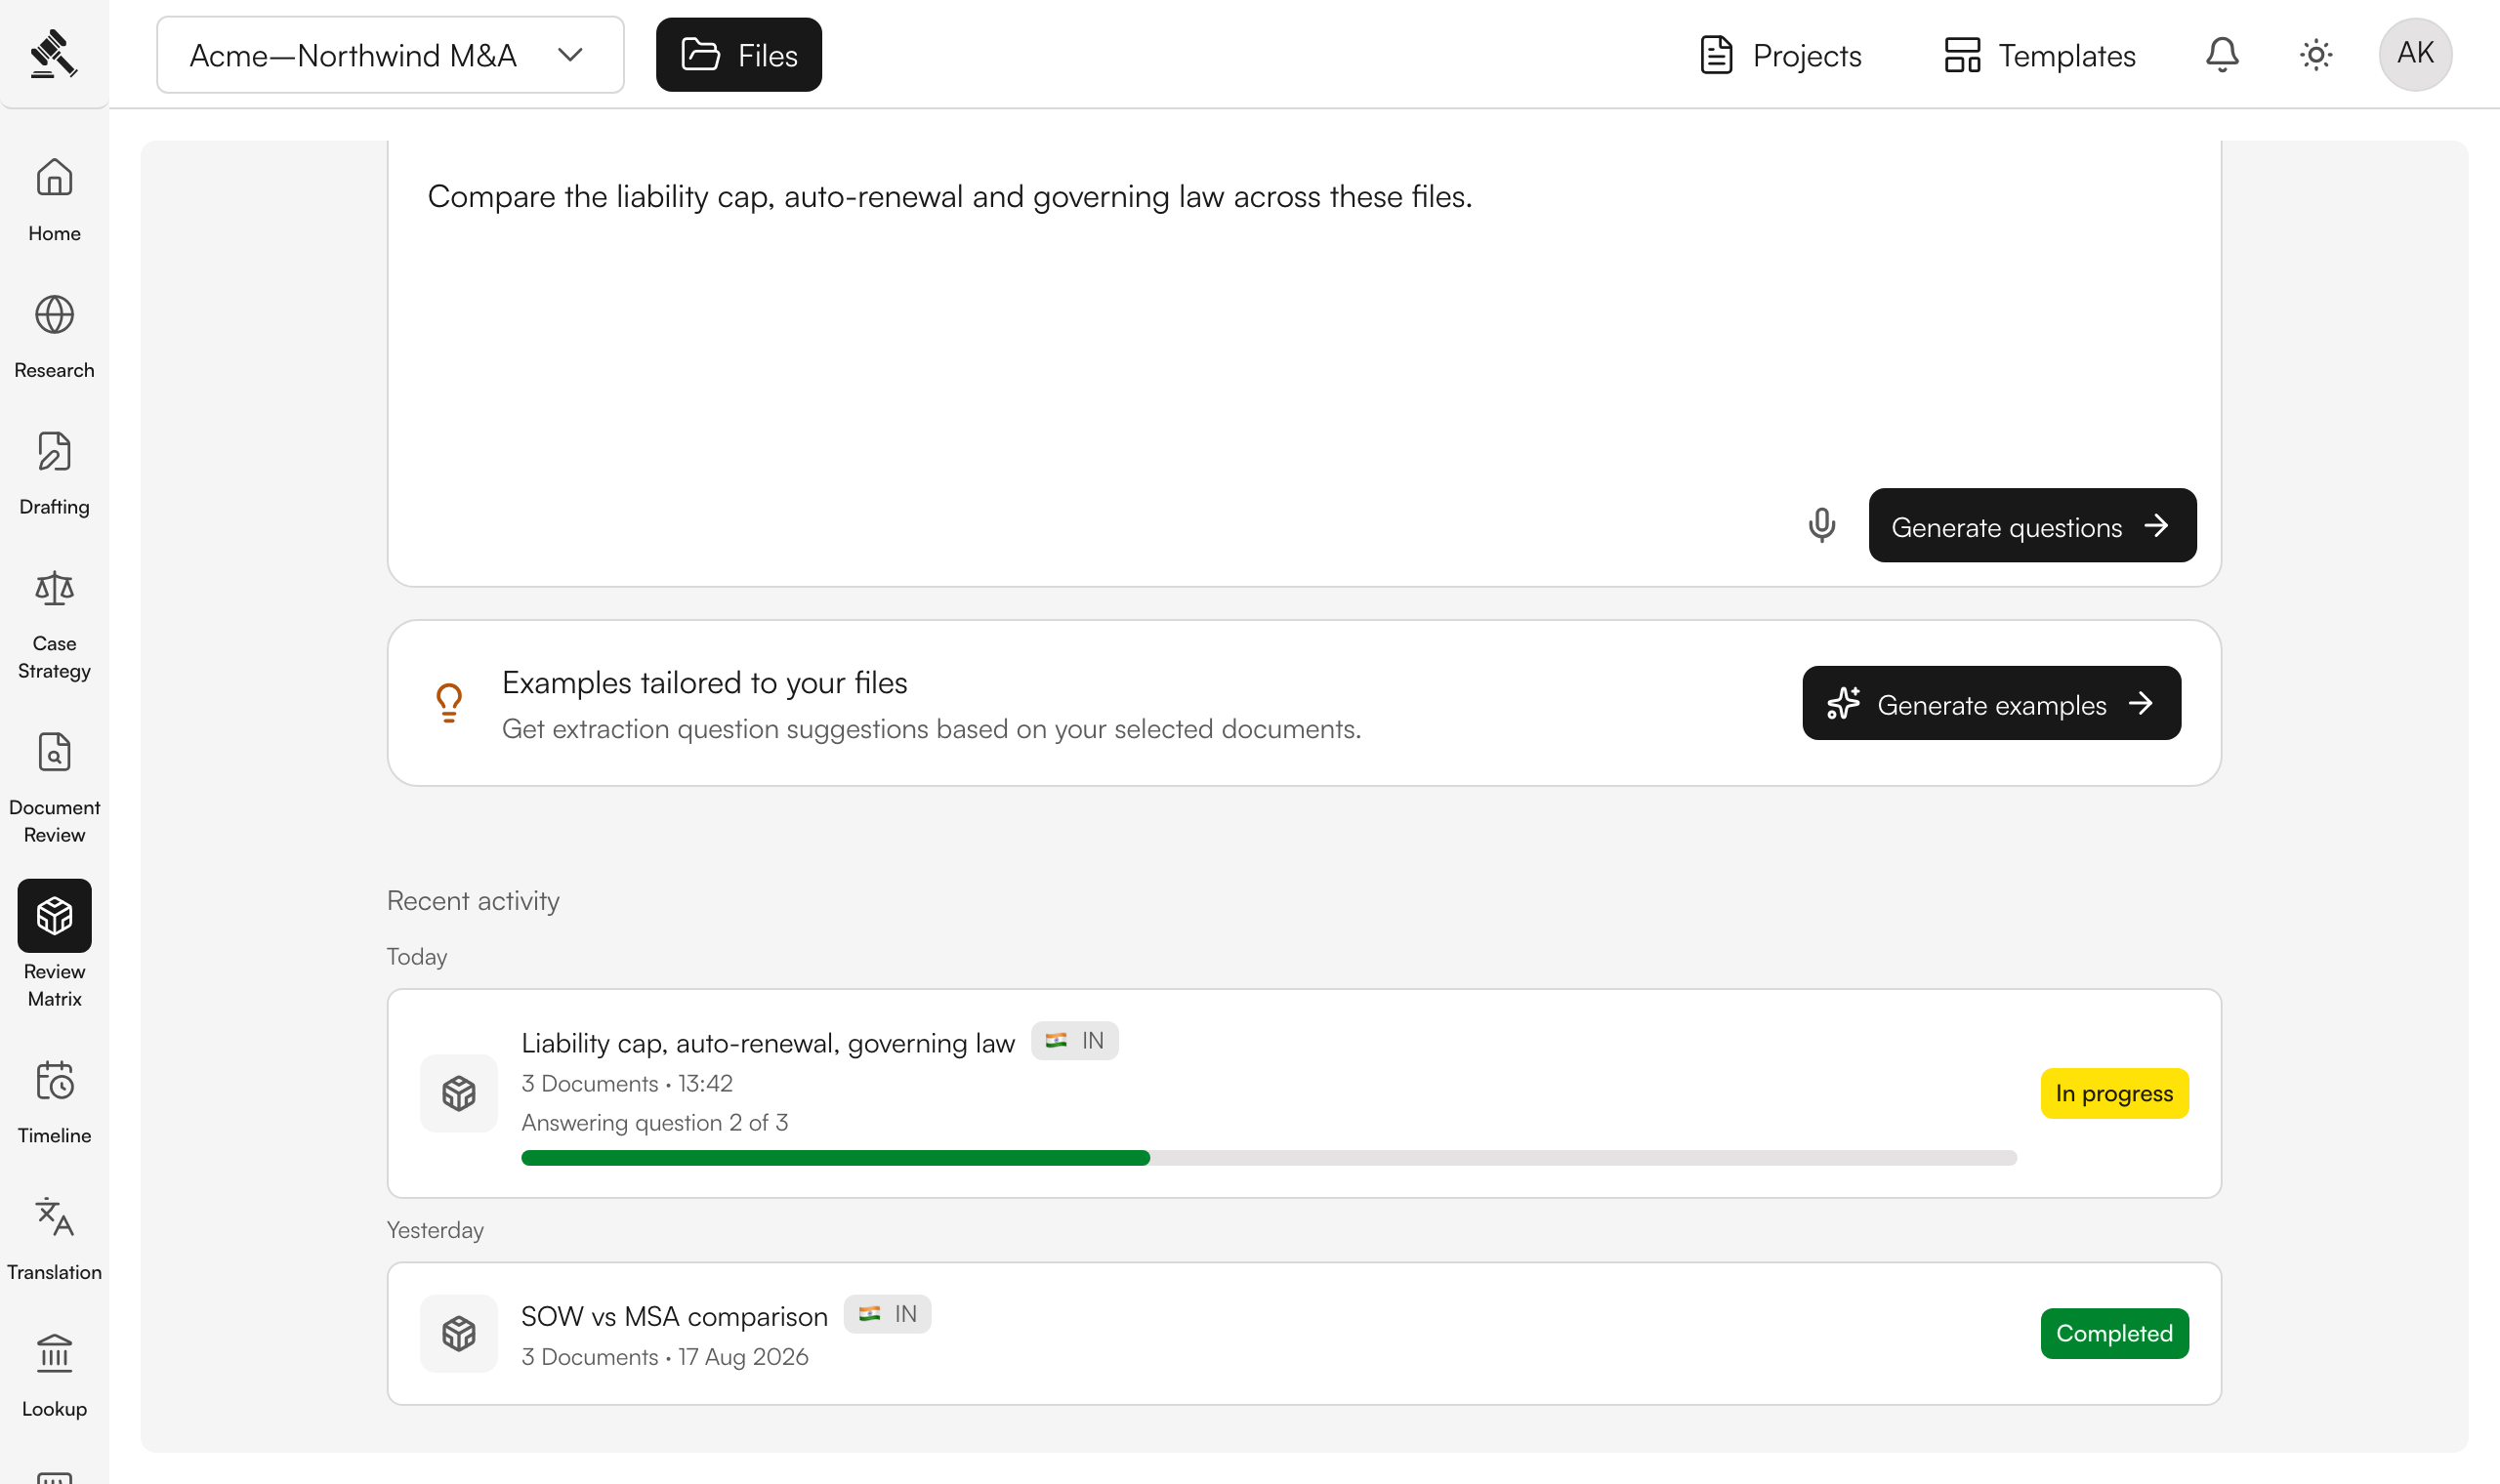Open the Lookup bank icon
The width and height of the screenshot is (2500, 1484).
[54, 1355]
